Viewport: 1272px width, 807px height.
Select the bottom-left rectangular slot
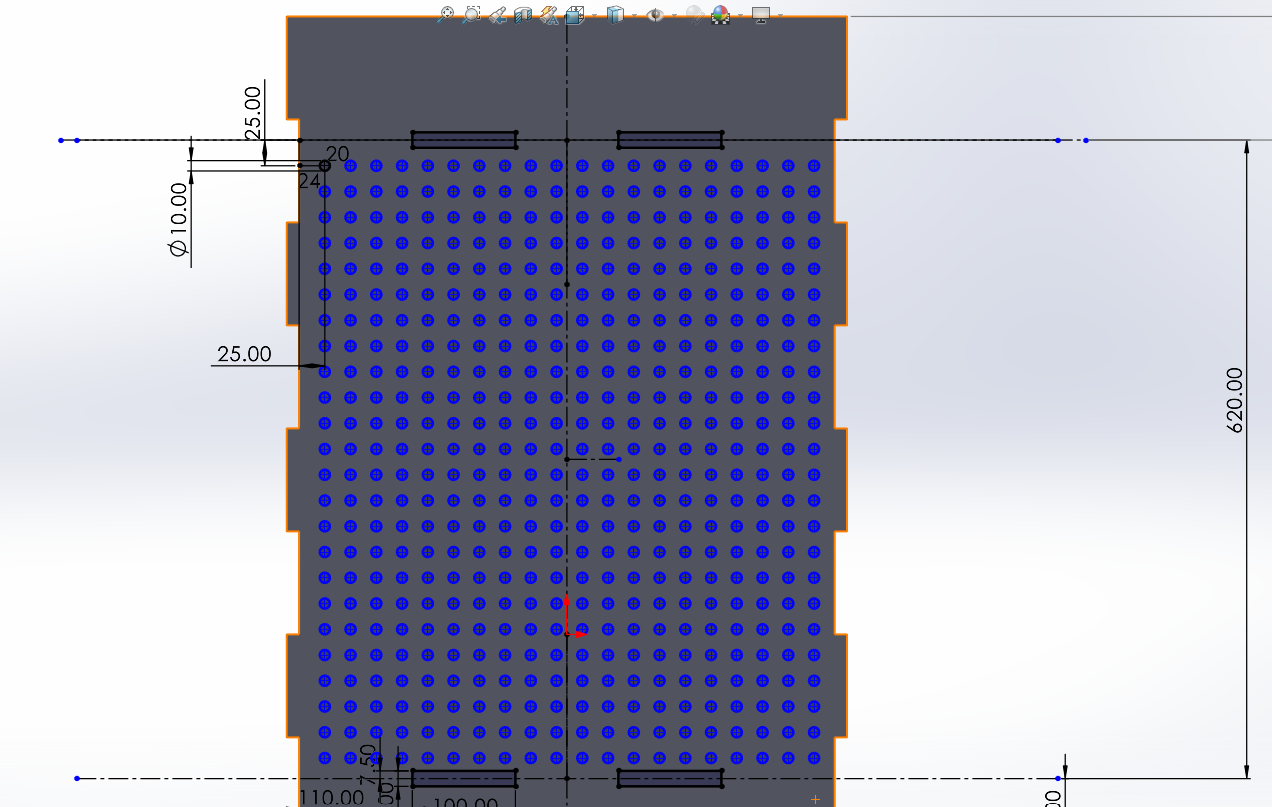click(x=464, y=778)
